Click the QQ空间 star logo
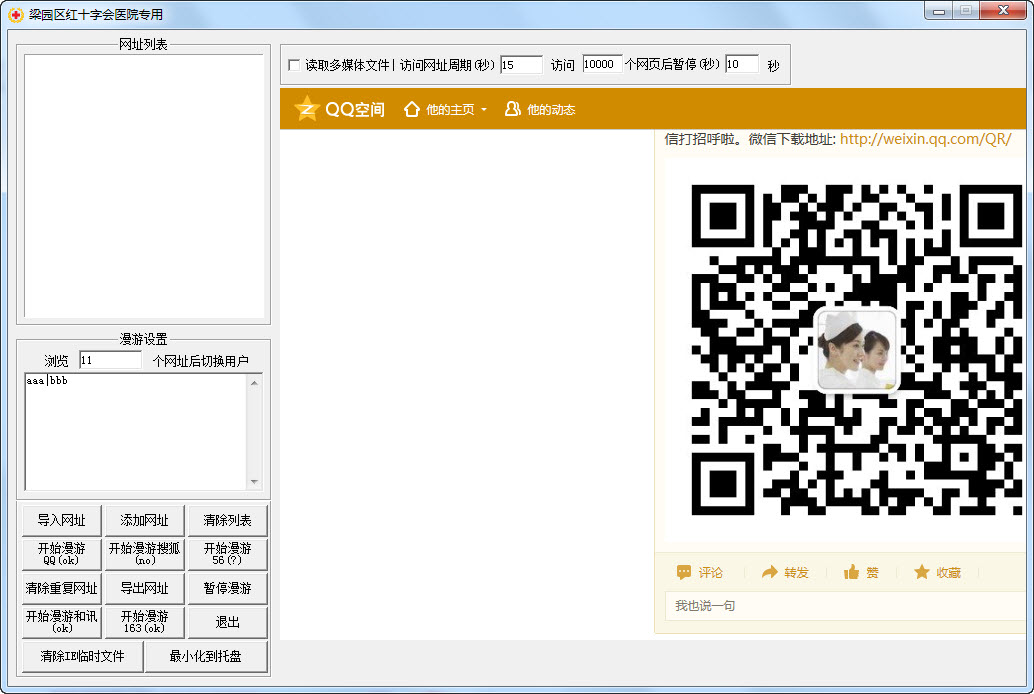This screenshot has width=1034, height=694. pyautogui.click(x=306, y=109)
